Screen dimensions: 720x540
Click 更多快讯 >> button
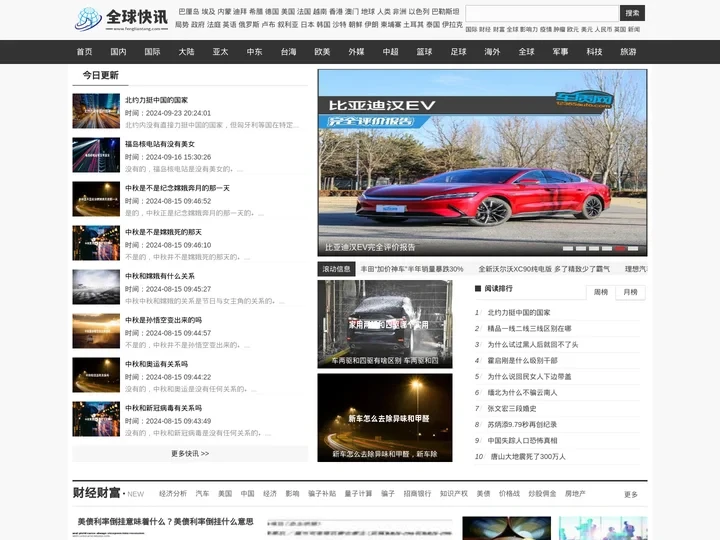[x=190, y=454]
